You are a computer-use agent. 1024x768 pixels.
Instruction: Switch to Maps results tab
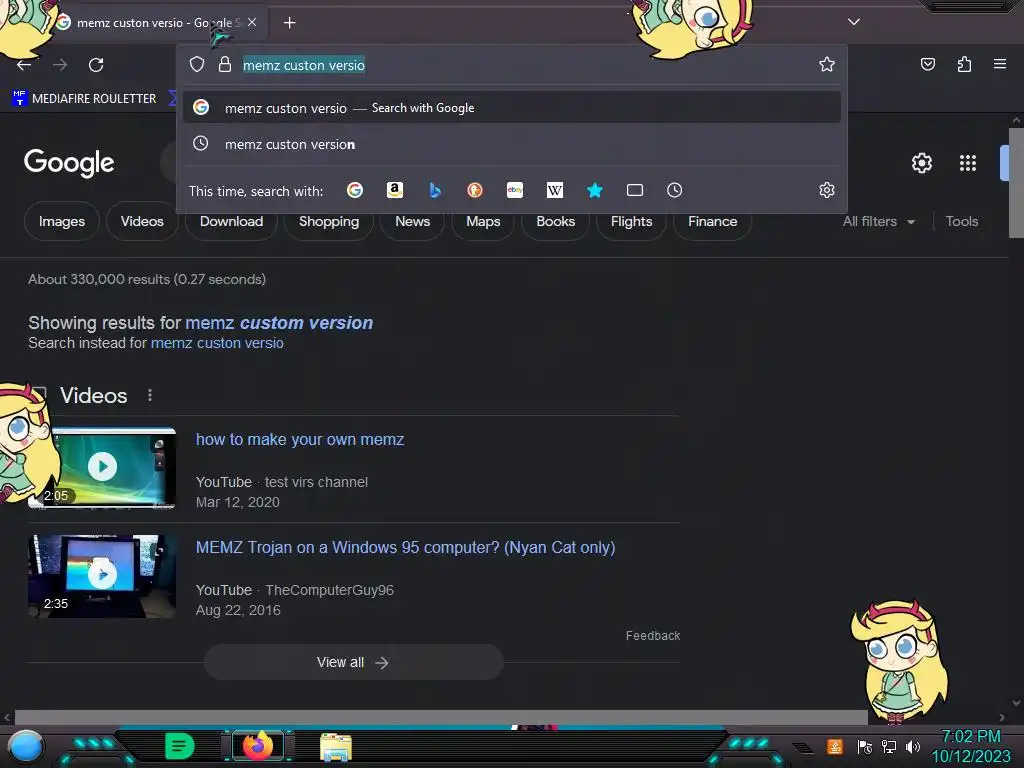(483, 221)
